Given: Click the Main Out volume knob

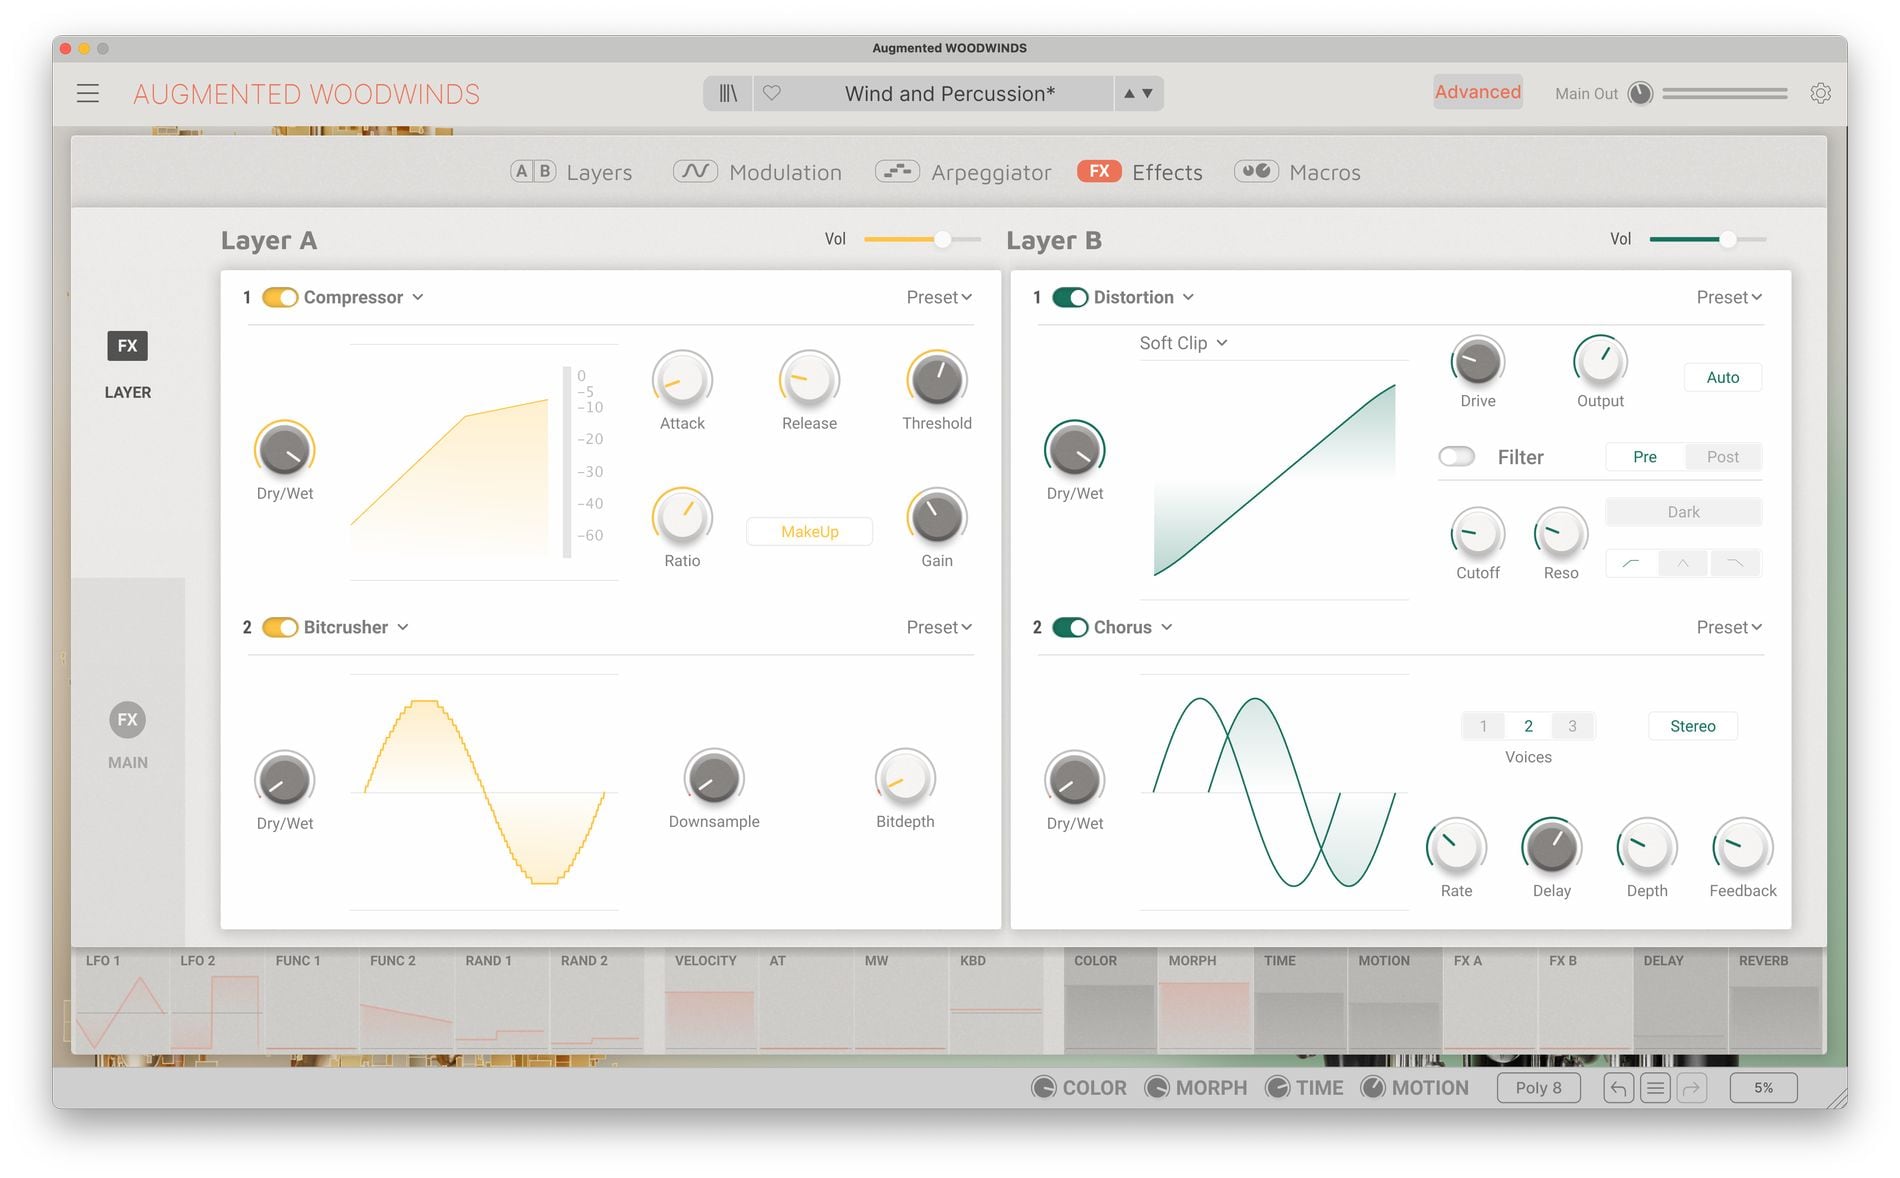Looking at the screenshot, I should pyautogui.click(x=1640, y=93).
